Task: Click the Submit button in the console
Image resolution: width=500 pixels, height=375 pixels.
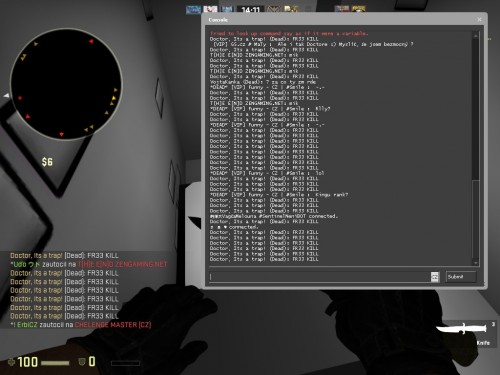Action: click(461, 277)
